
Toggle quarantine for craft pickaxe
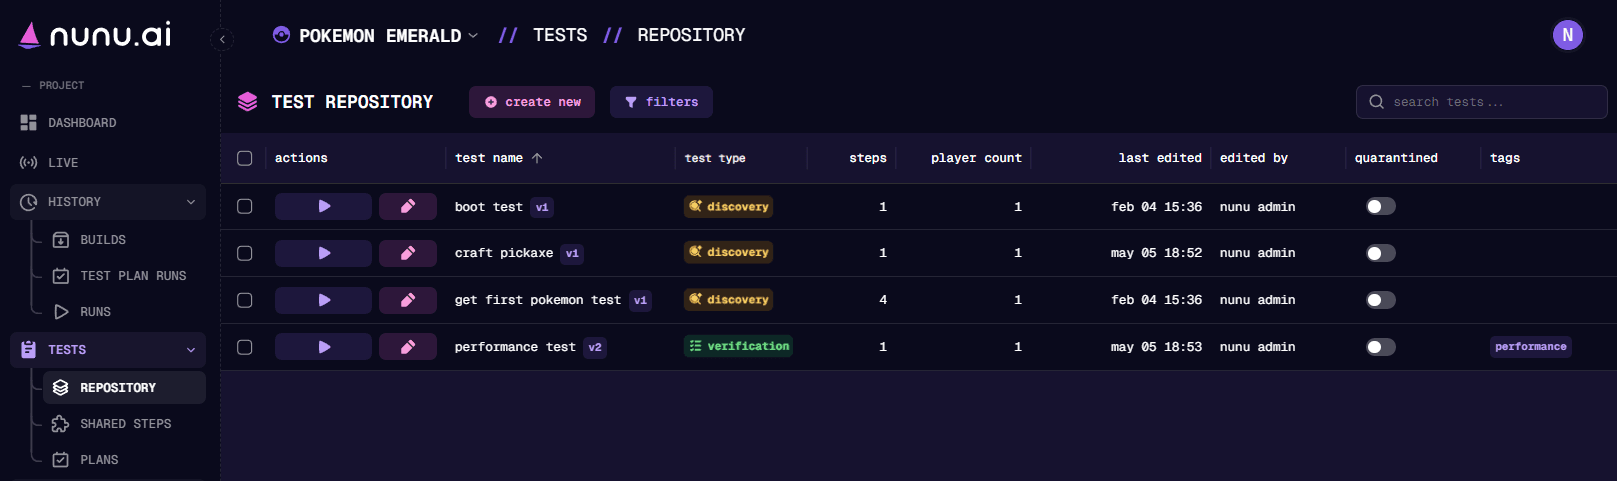point(1381,253)
